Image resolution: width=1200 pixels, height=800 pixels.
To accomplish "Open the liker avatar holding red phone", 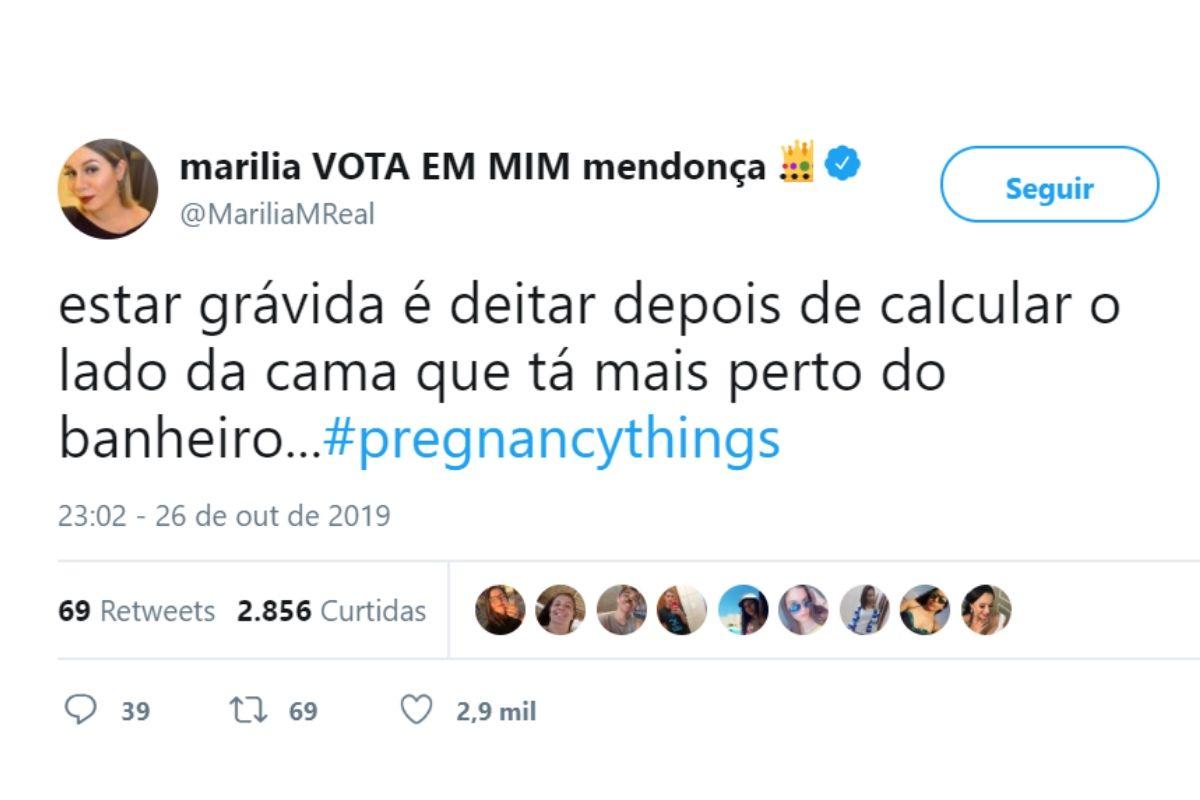I will pos(682,610).
